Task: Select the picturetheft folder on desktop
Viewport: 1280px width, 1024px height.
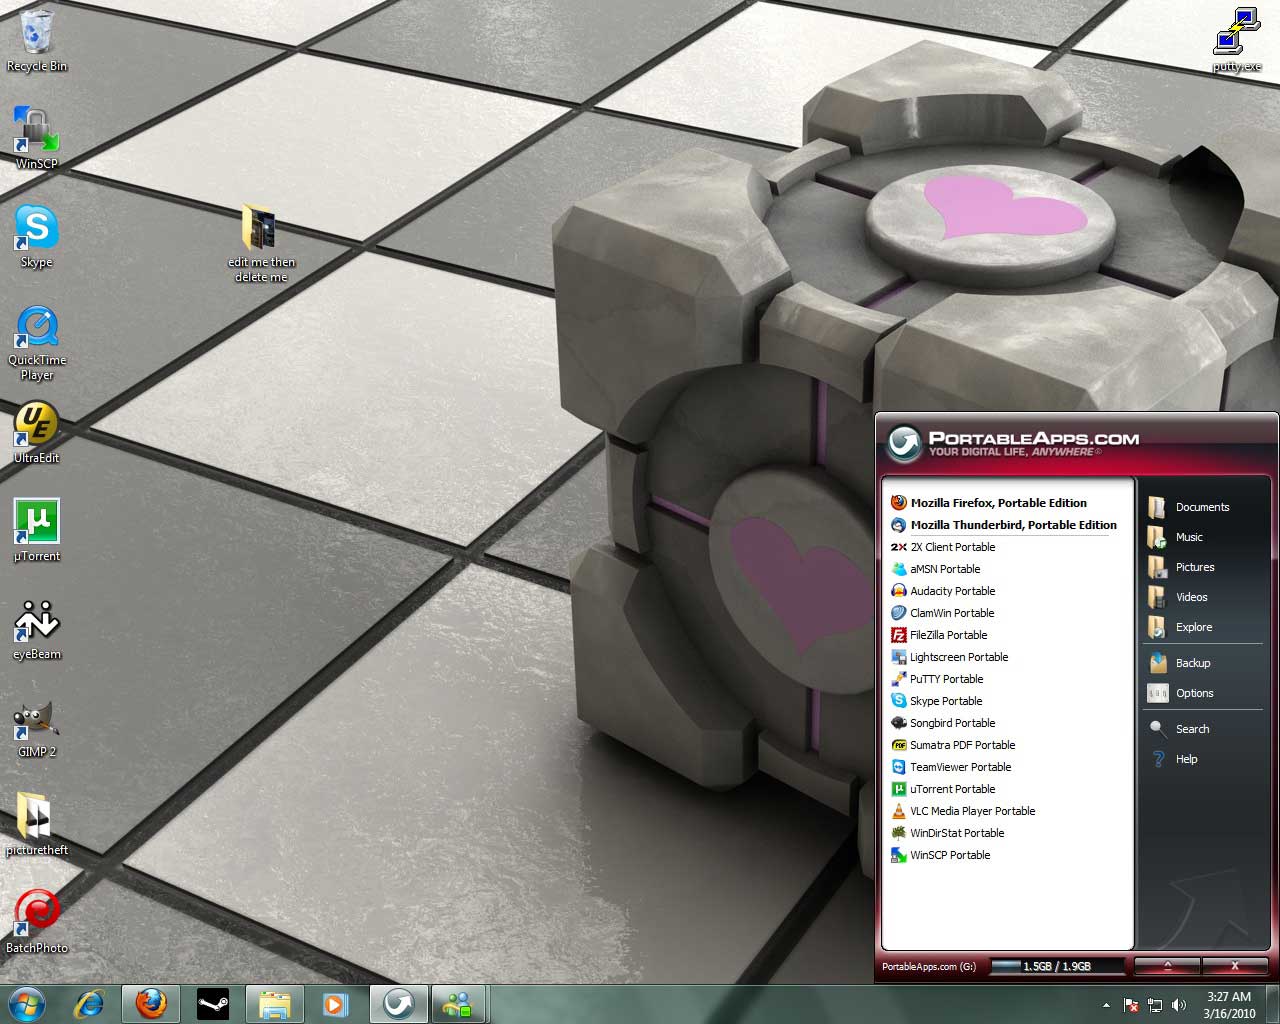Action: [x=37, y=824]
